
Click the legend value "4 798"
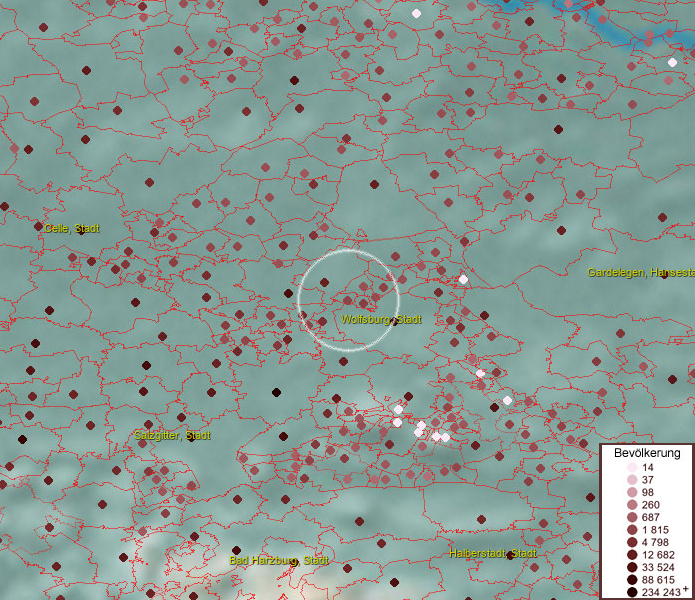(x=655, y=542)
